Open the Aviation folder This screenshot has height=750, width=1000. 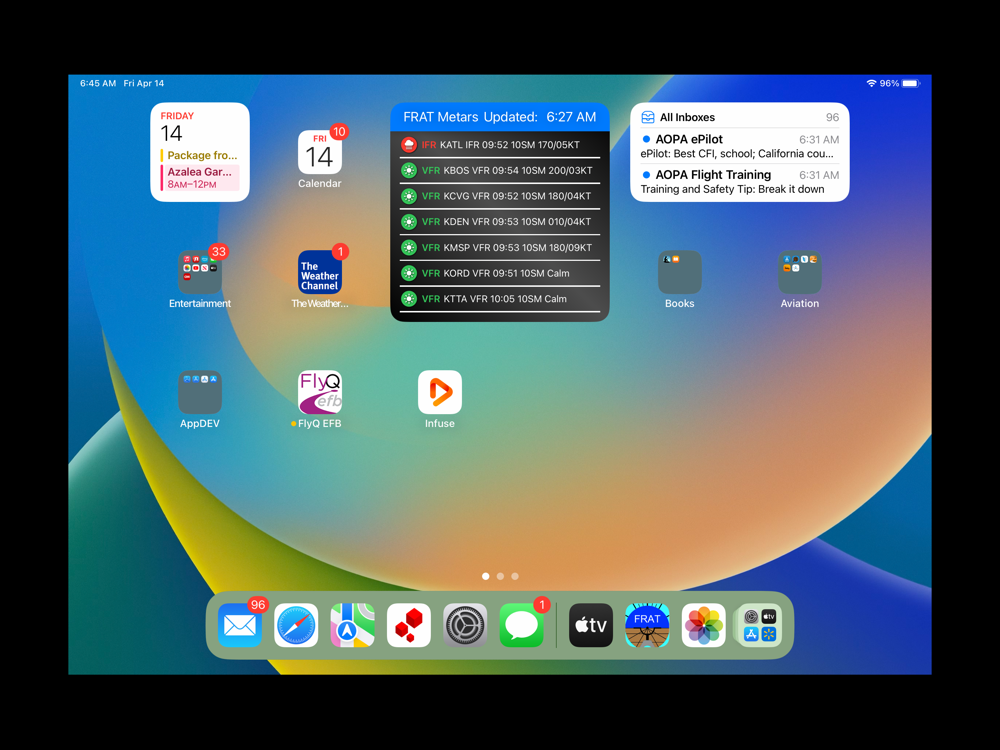(800, 272)
